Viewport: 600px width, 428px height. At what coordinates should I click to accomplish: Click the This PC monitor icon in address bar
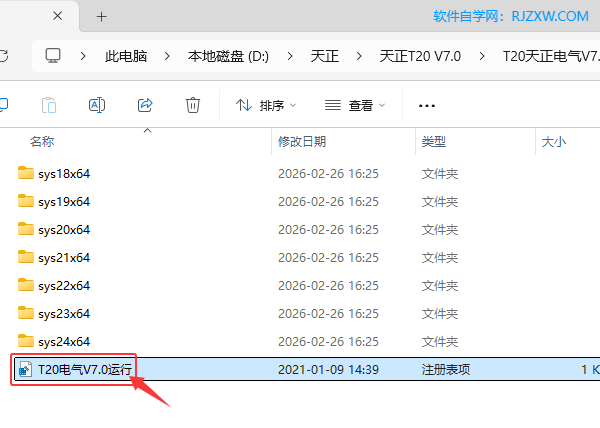pos(53,56)
